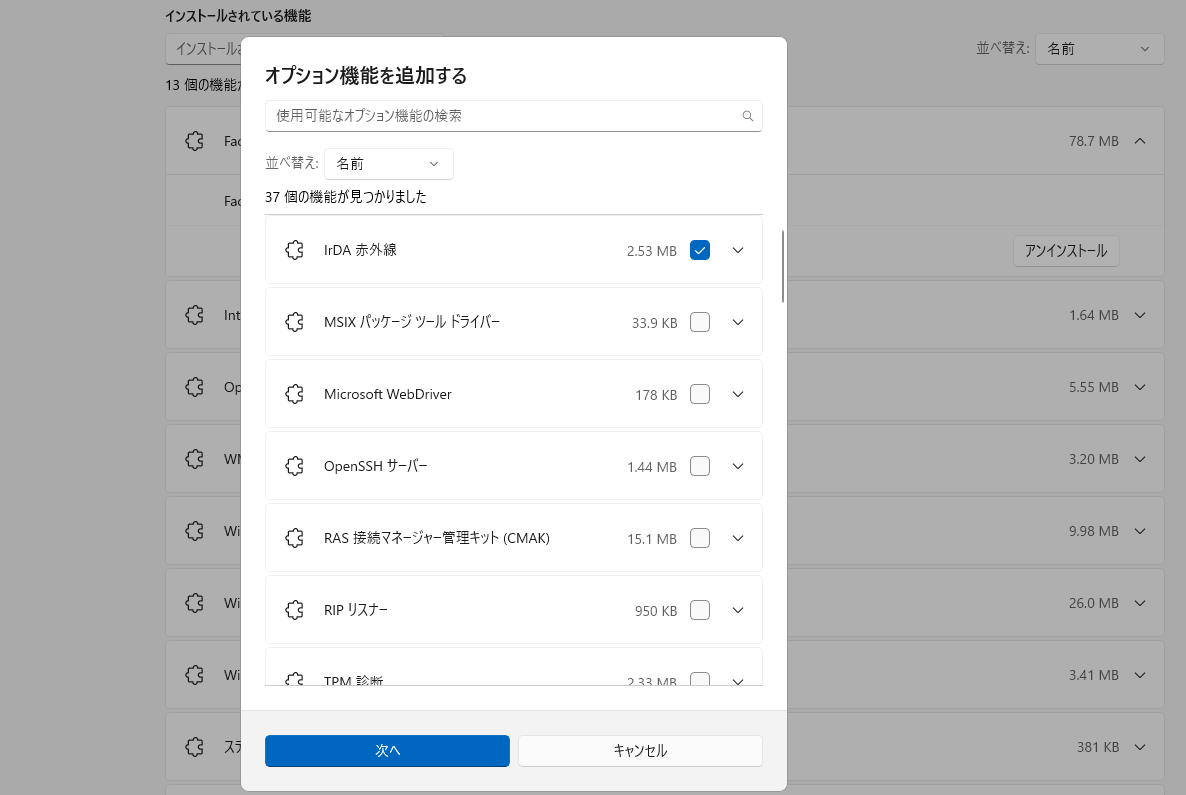Viewport: 1186px width, 795px height.
Task: Click the RAS 接続マネージャー feature icon
Action: (x=294, y=538)
